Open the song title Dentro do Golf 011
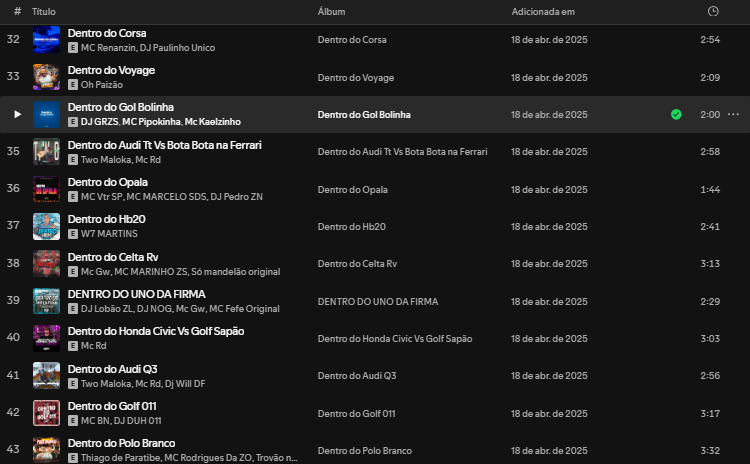Viewport: 750px width, 464px height. pos(112,406)
